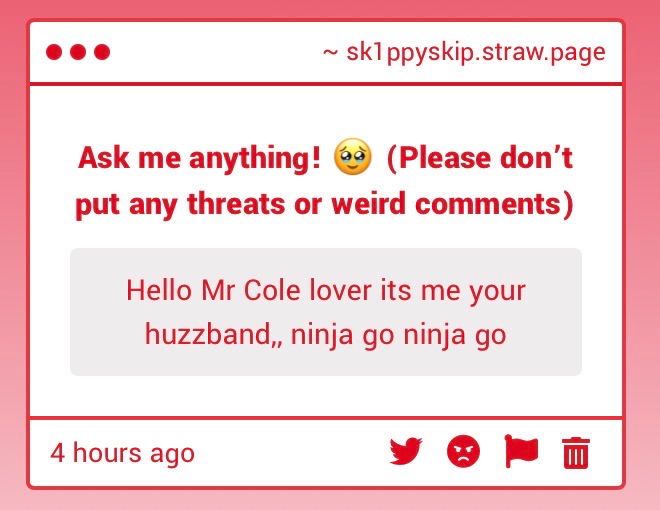Click the angry face block icon
This screenshot has width=660, height=510.
click(x=463, y=452)
